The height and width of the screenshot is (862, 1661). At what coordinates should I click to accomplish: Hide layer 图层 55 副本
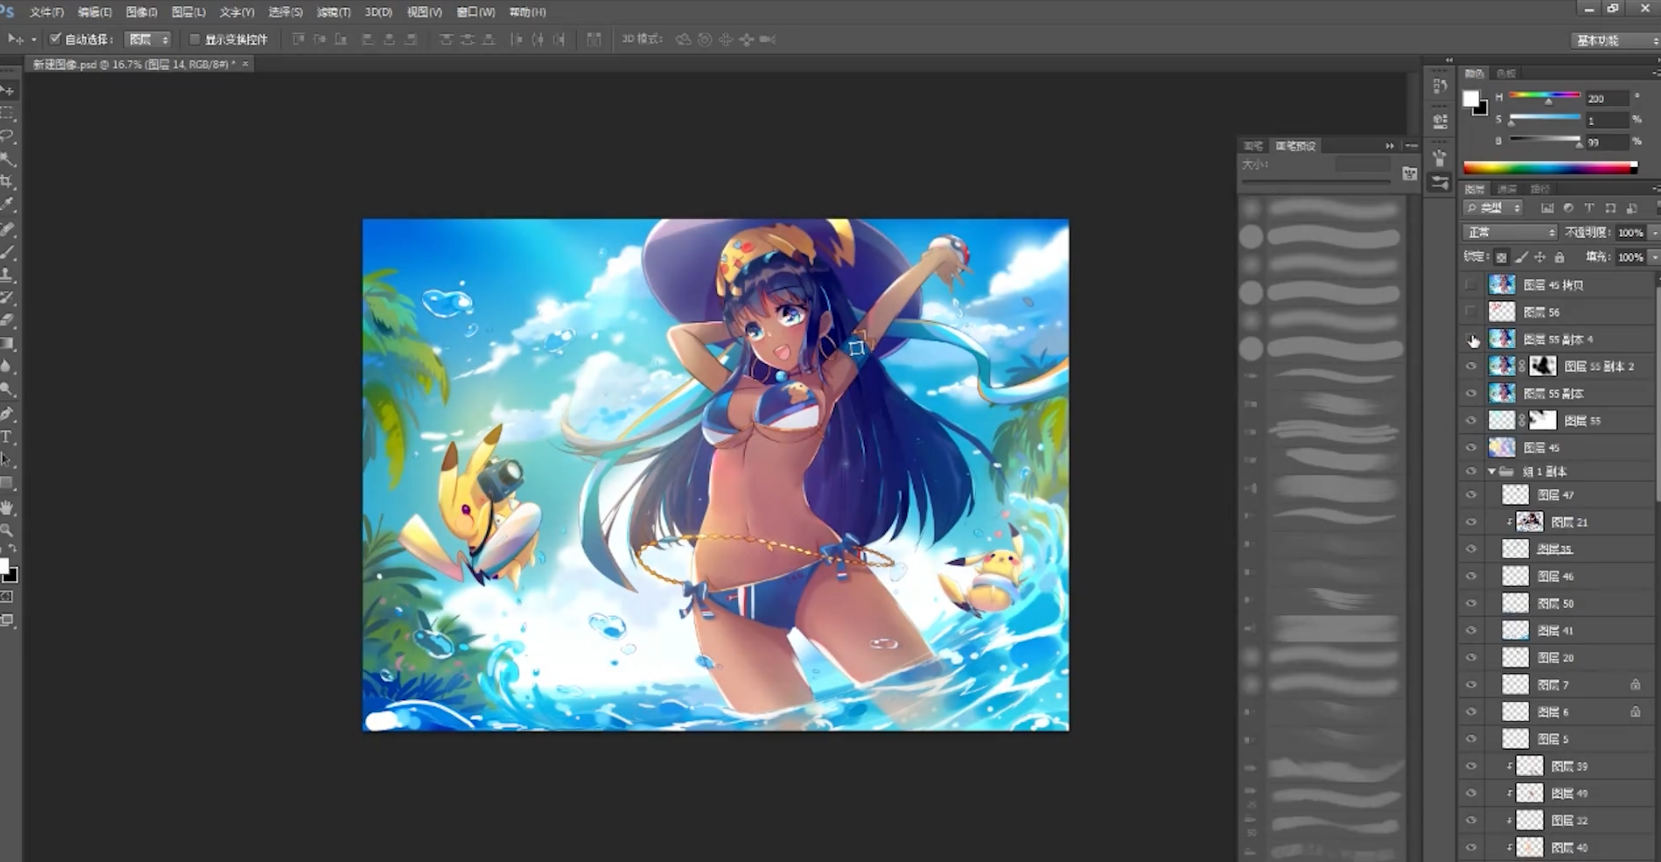(x=1471, y=393)
